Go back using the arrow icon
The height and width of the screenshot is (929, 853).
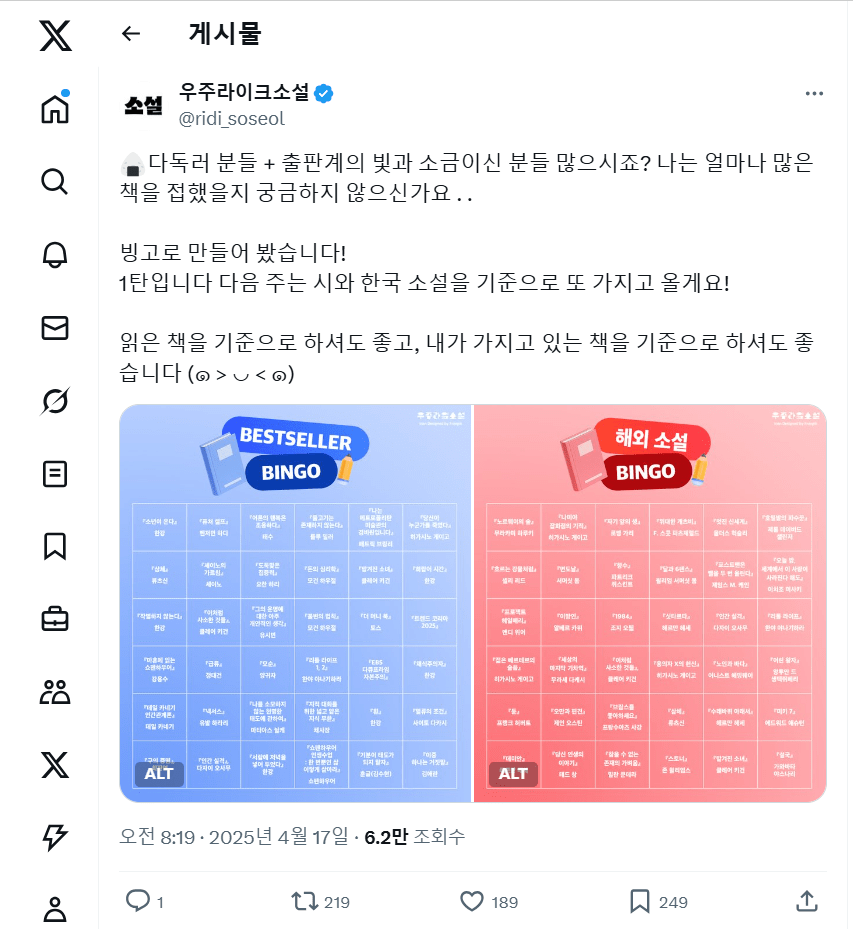[x=131, y=33]
